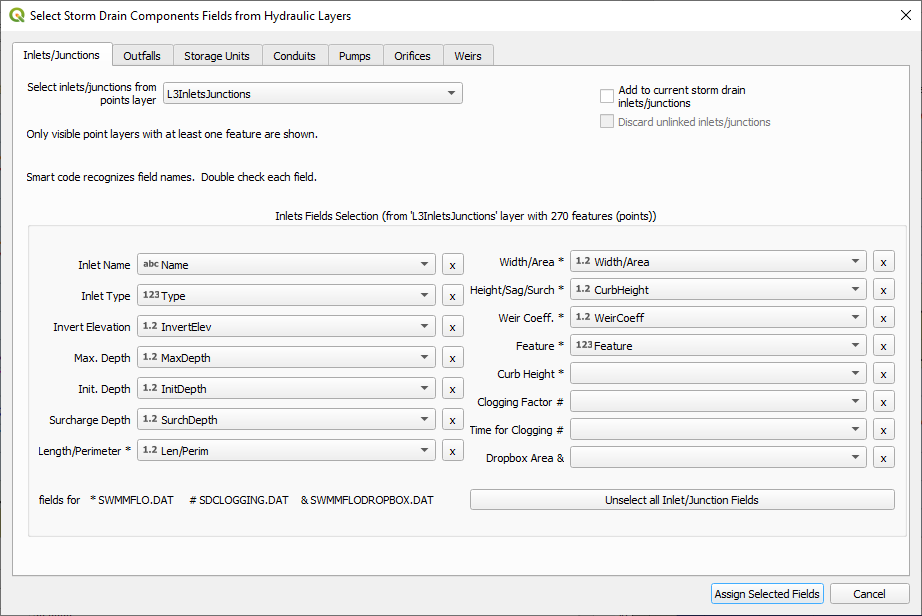
Task: Click Unselect all Inlet/Junction Fields
Action: click(682, 500)
